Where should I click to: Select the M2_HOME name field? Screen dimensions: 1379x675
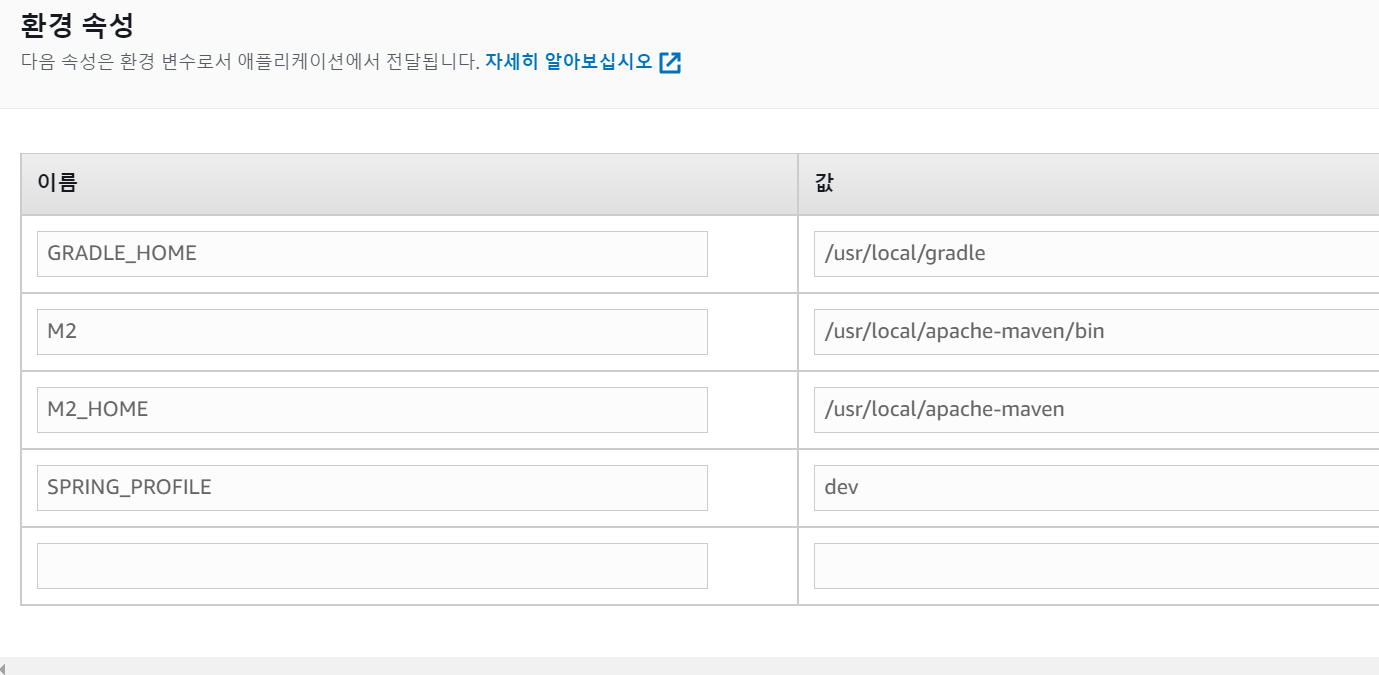(372, 410)
